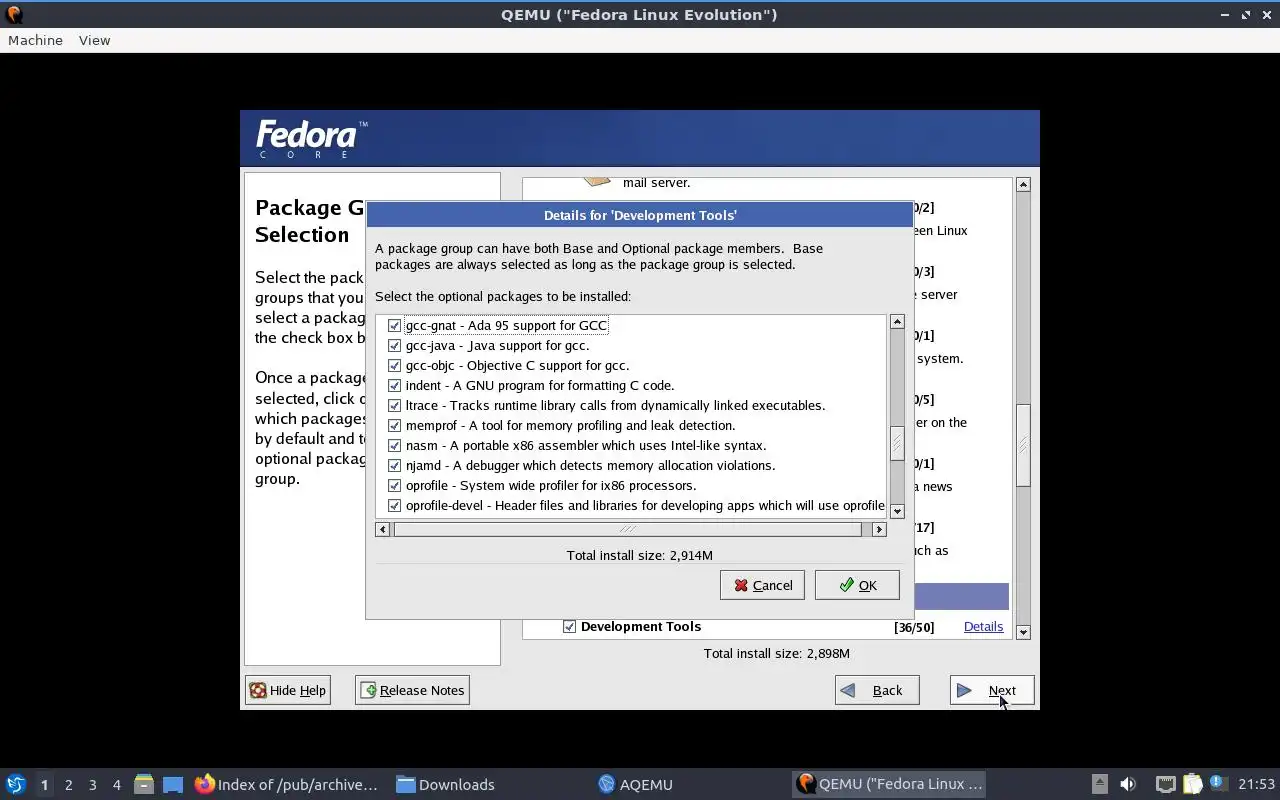Click the package list horizontal scrollbar thumb
This screenshot has height=800, width=1280.
click(627, 529)
